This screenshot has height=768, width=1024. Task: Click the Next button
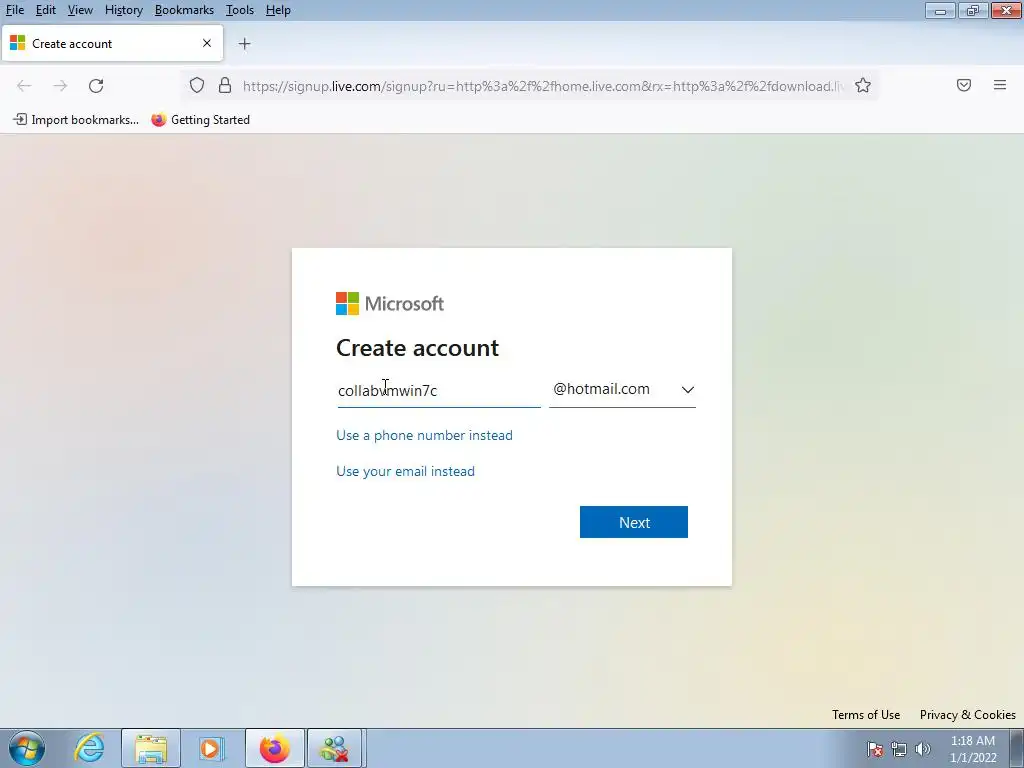click(x=633, y=522)
